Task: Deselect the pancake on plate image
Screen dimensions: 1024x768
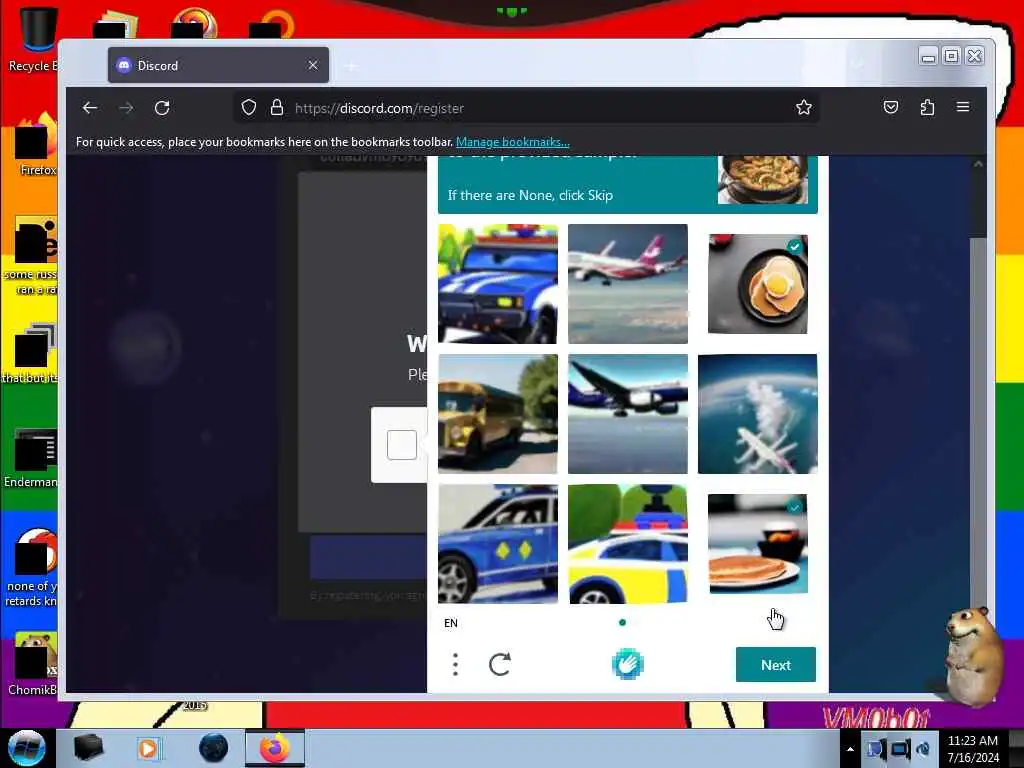Action: pyautogui.click(x=758, y=543)
